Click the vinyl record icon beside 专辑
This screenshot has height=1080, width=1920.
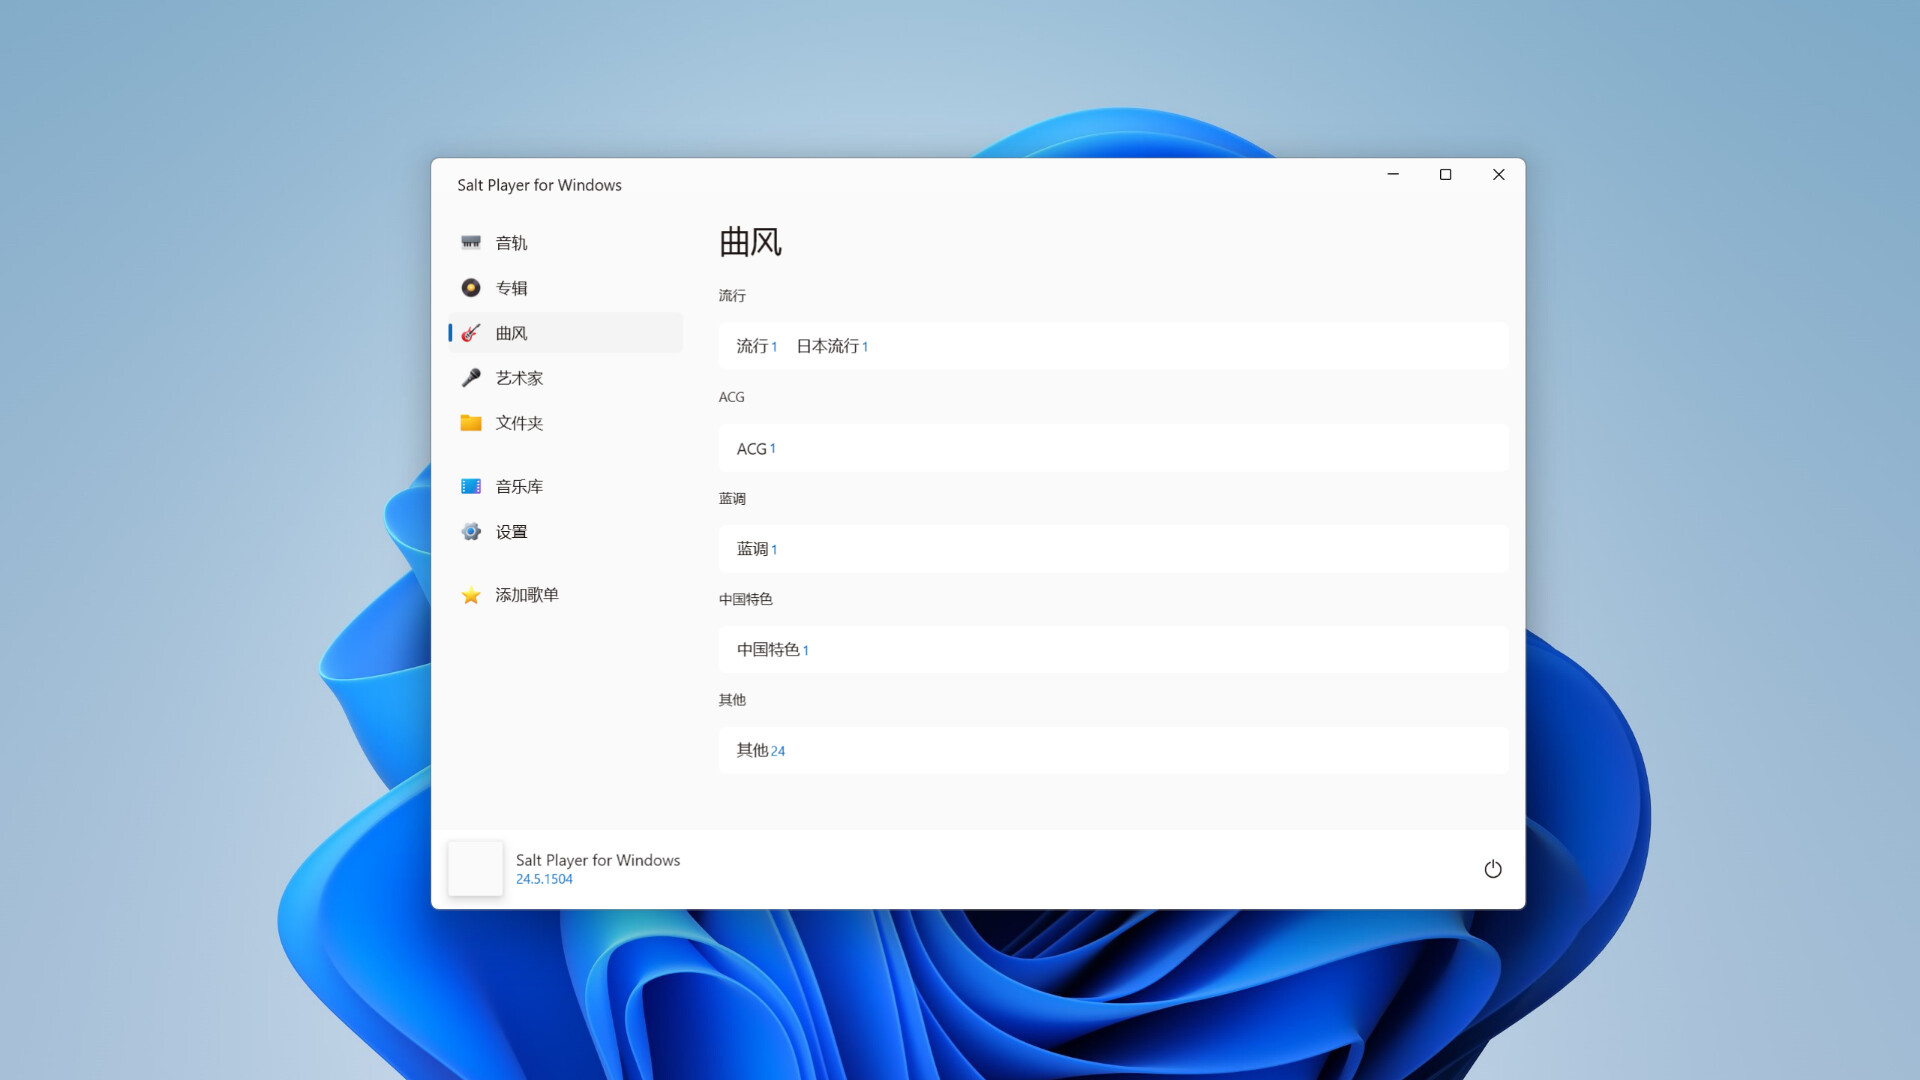[x=471, y=287]
